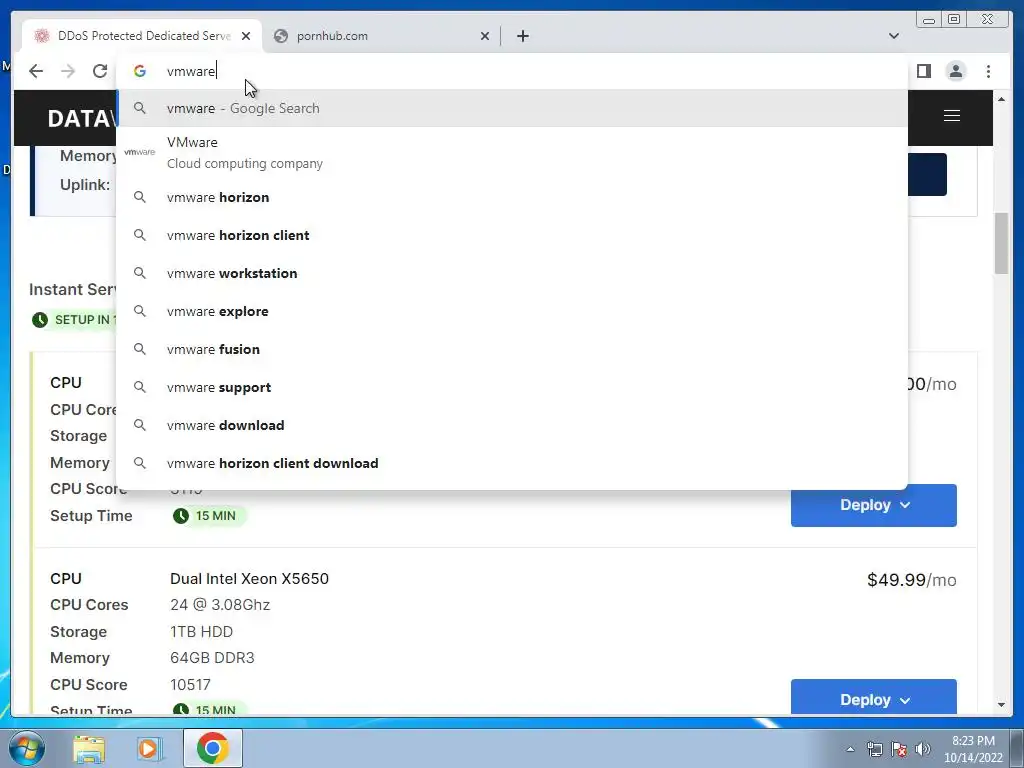Click the taskbar clock showing 8:23 PM

pyautogui.click(x=973, y=749)
